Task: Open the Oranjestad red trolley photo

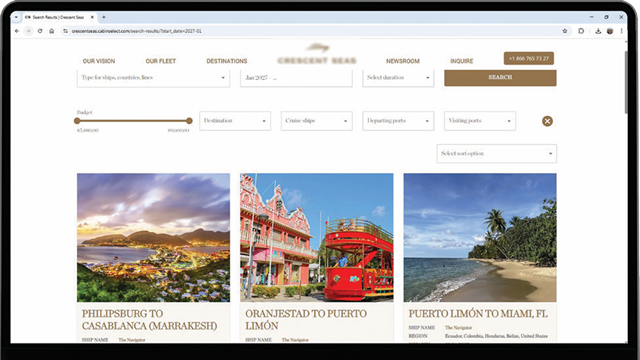Action: 317,238
